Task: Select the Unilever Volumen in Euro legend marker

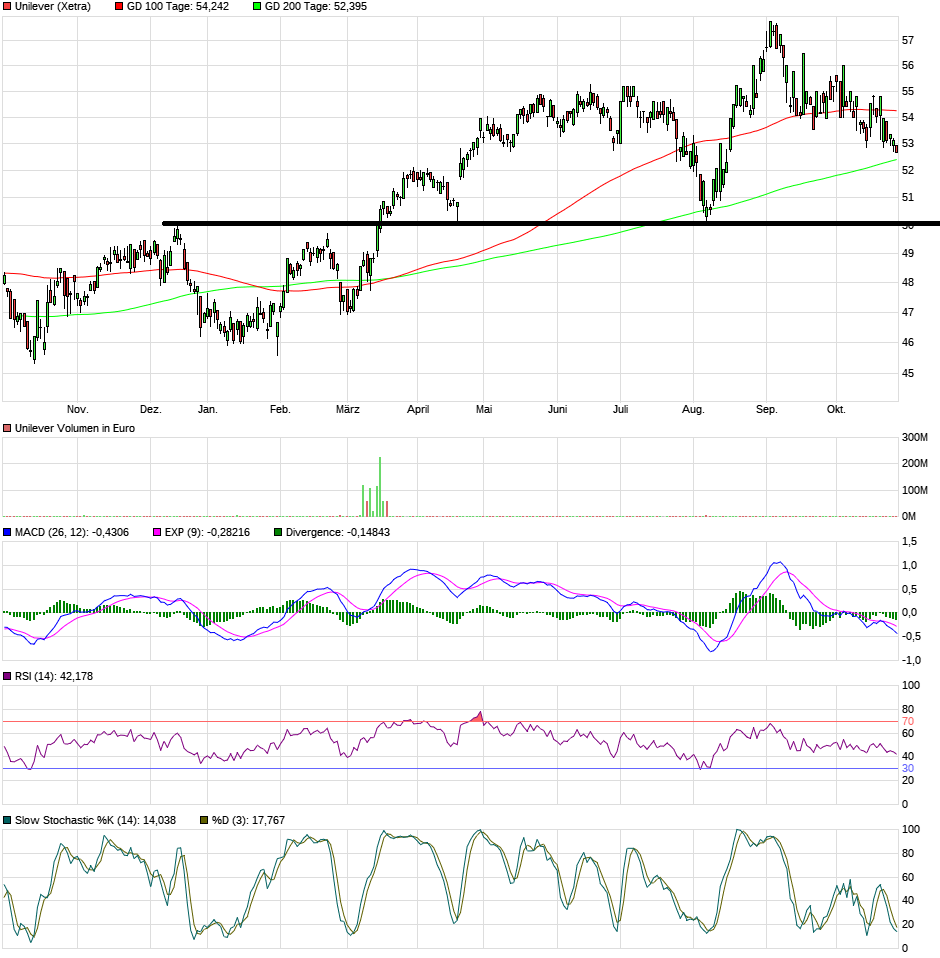Action: (7, 428)
